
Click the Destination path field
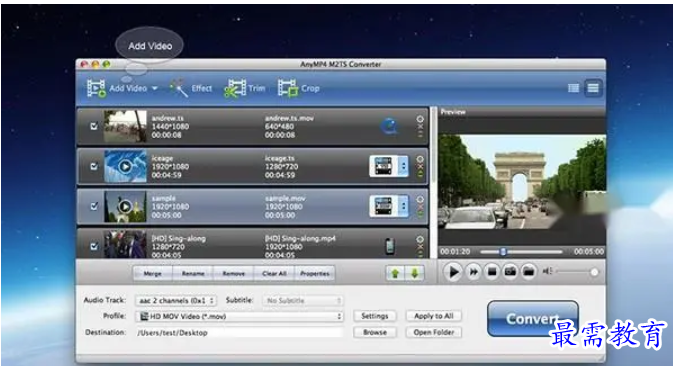pos(239,333)
